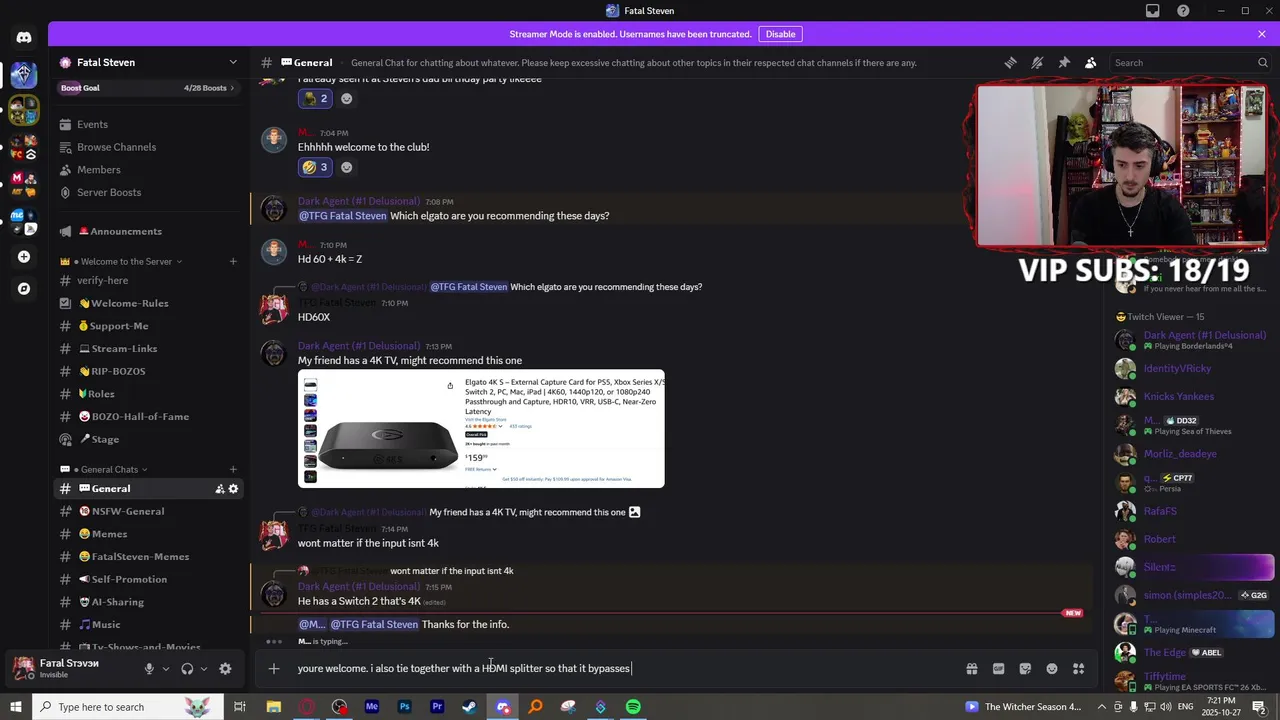
Task: Open User Settings gear icon
Action: (x=225, y=669)
